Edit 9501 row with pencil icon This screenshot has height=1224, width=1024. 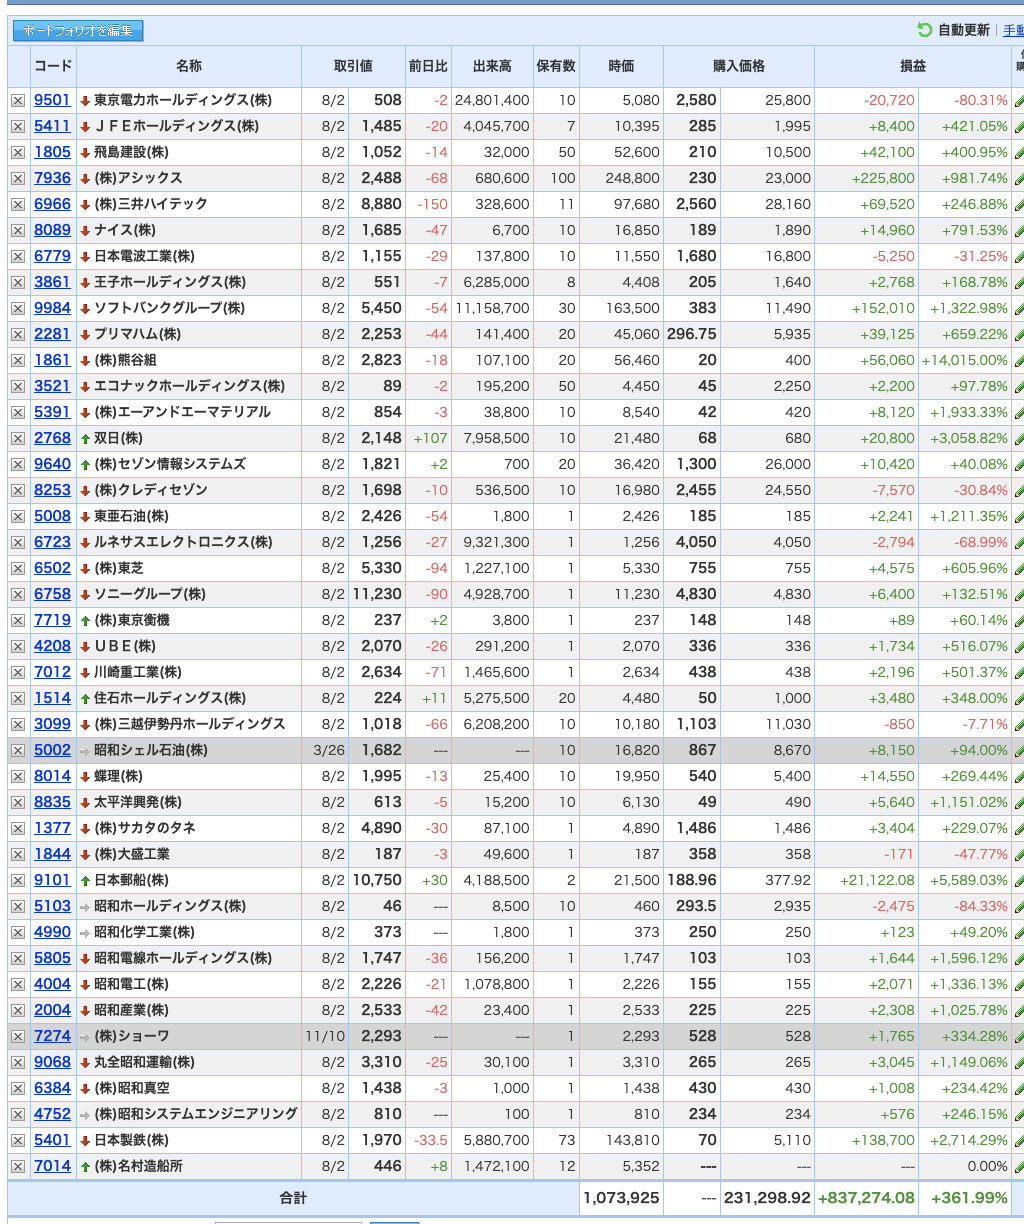(x=1019, y=101)
